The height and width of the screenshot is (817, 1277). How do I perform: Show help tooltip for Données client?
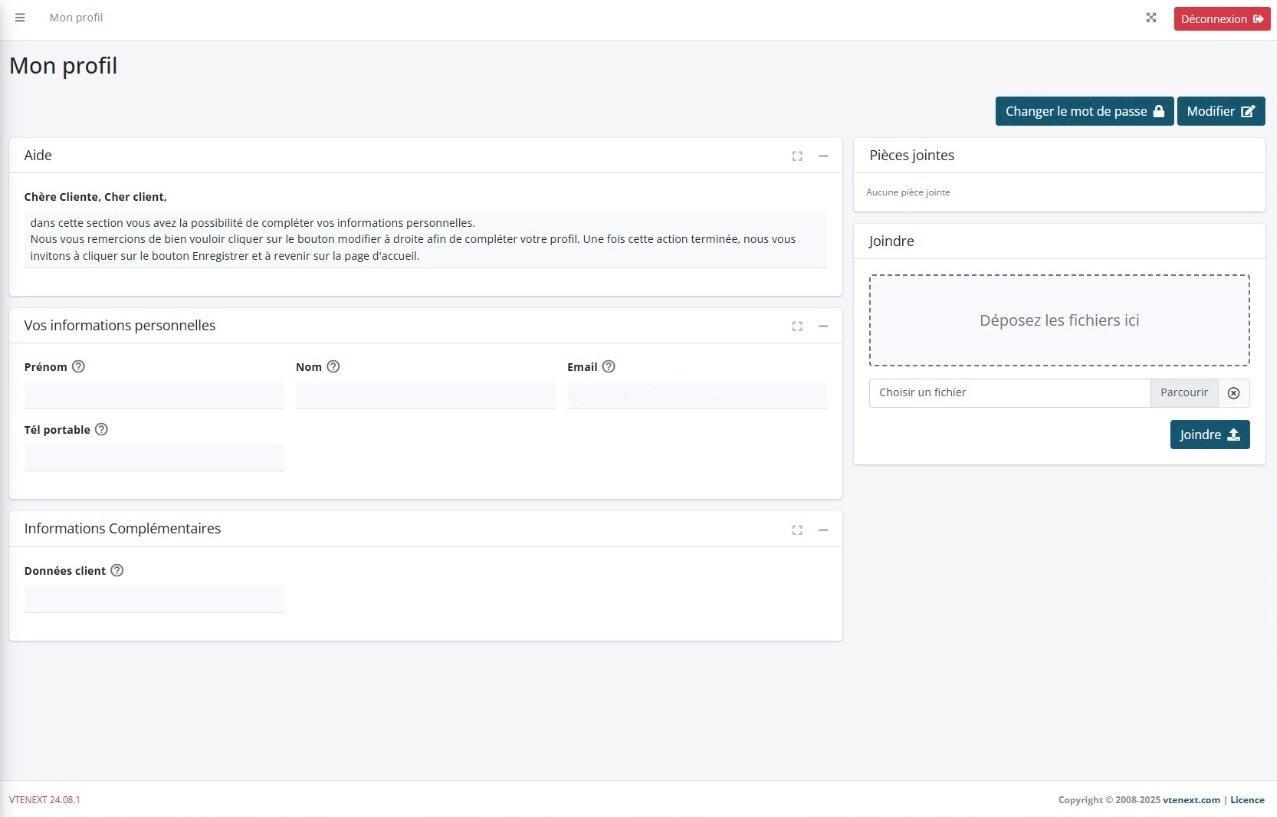pos(117,571)
